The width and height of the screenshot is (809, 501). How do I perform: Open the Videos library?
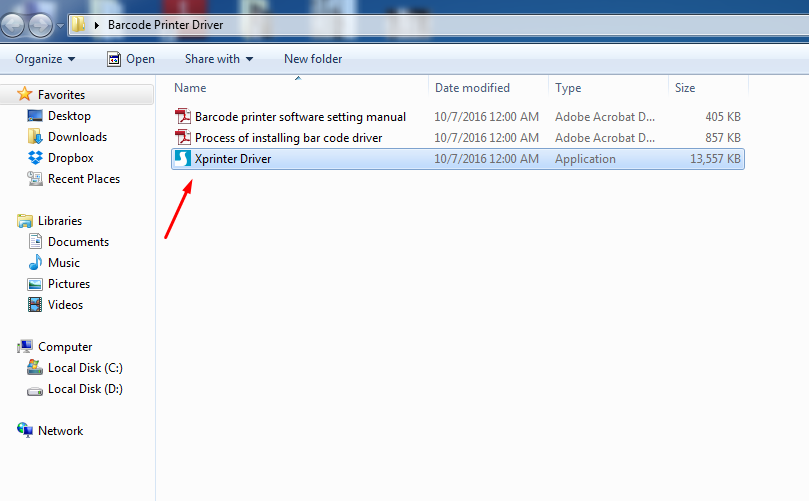click(x=65, y=305)
